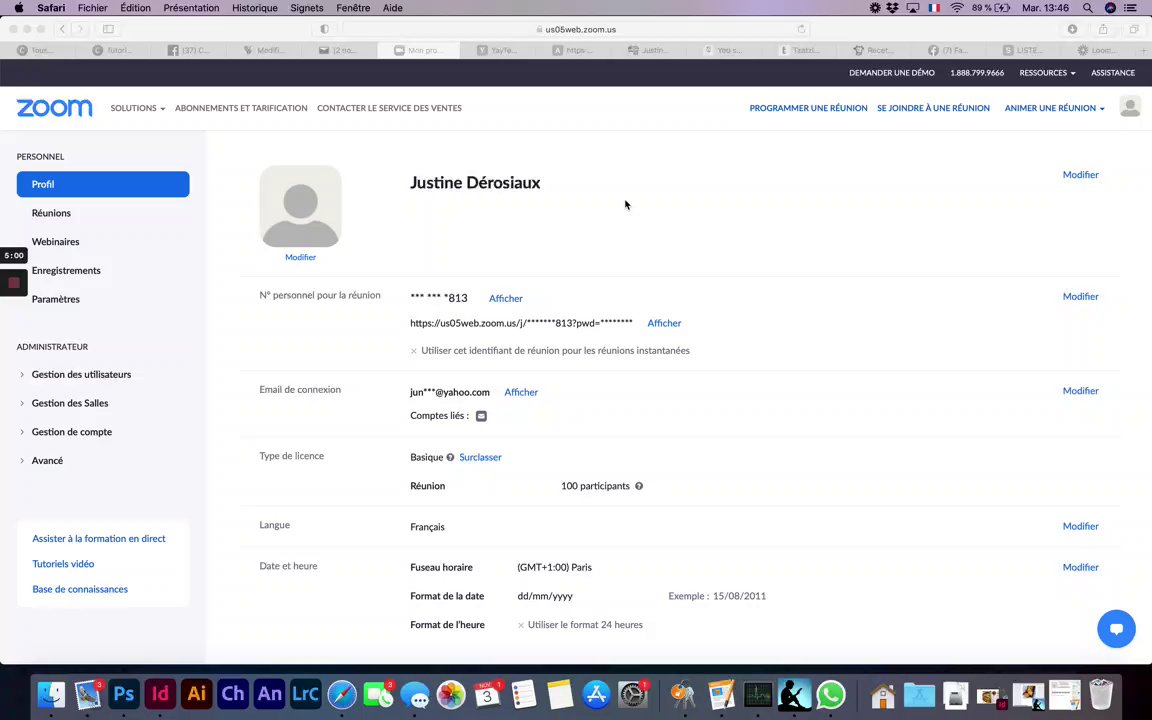Viewport: 1152px width, 720px height.
Task: Click the Safari sidebar toggle icon
Action: [x=108, y=29]
